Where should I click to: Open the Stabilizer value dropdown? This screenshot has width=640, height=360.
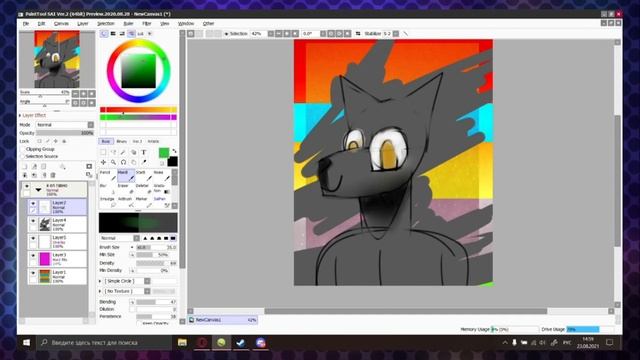(x=396, y=34)
